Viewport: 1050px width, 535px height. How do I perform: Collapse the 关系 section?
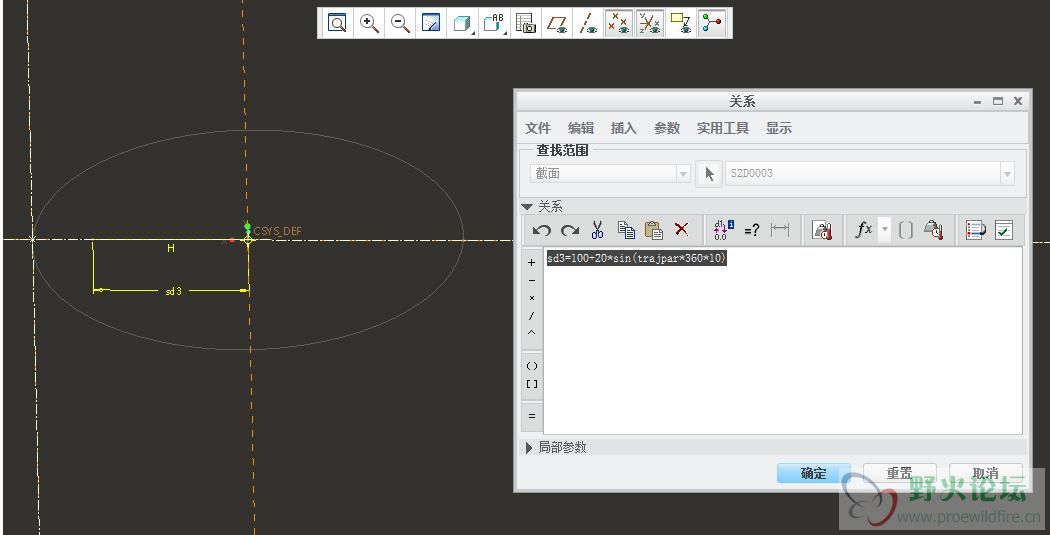pos(528,206)
